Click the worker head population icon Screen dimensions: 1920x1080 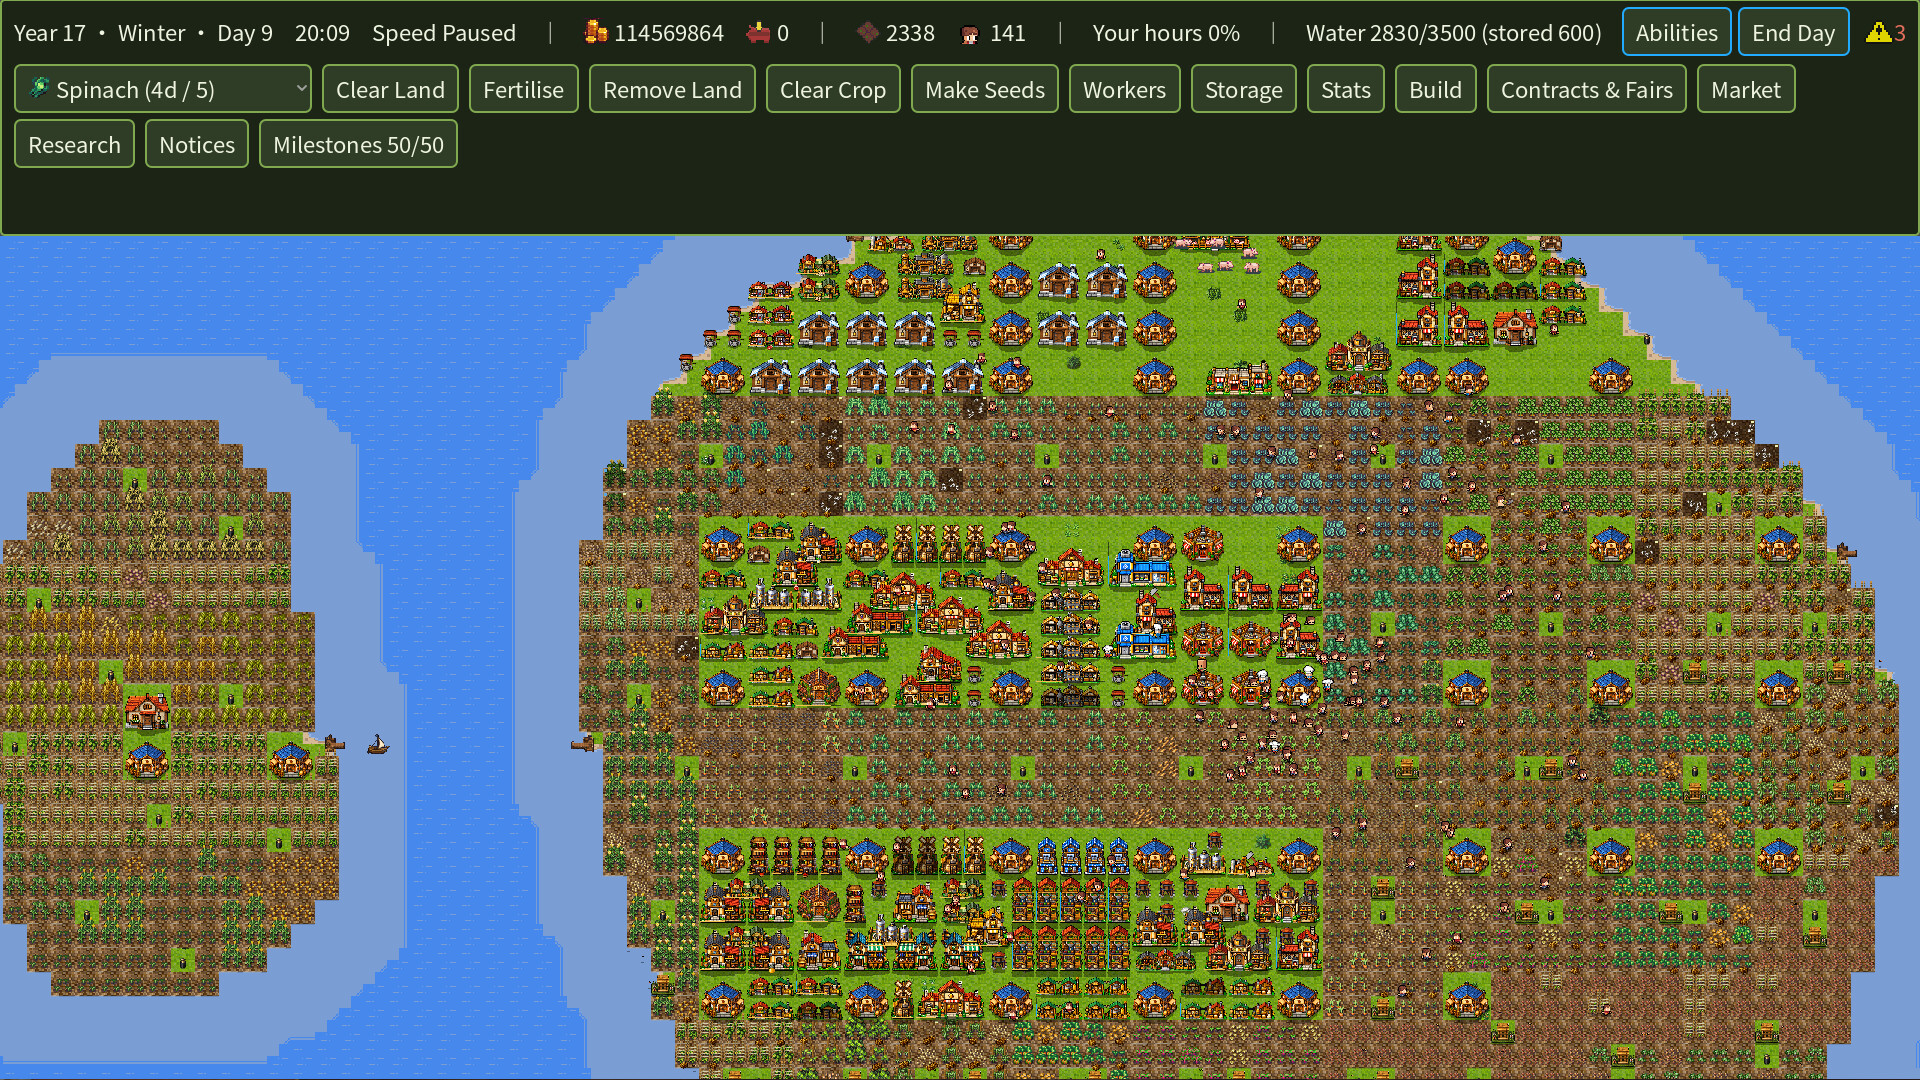pos(969,34)
